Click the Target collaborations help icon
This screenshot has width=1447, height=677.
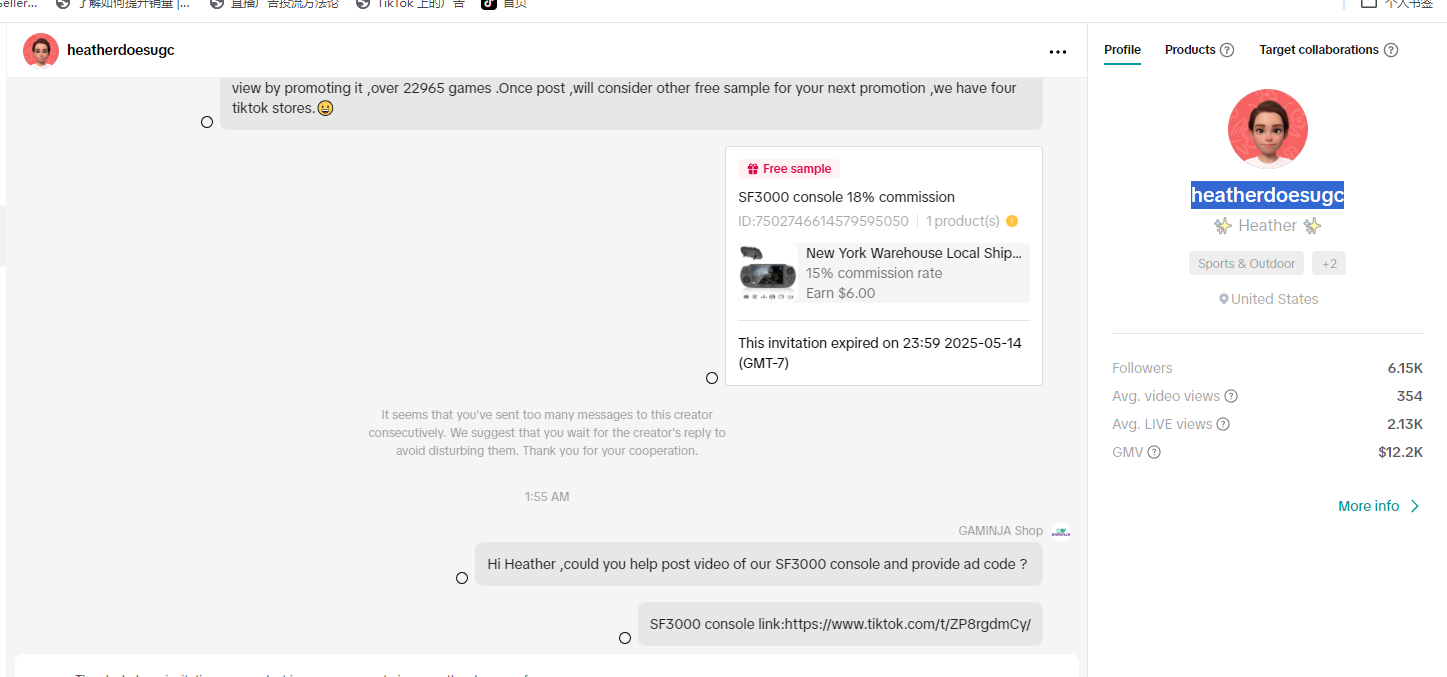[x=1391, y=50]
